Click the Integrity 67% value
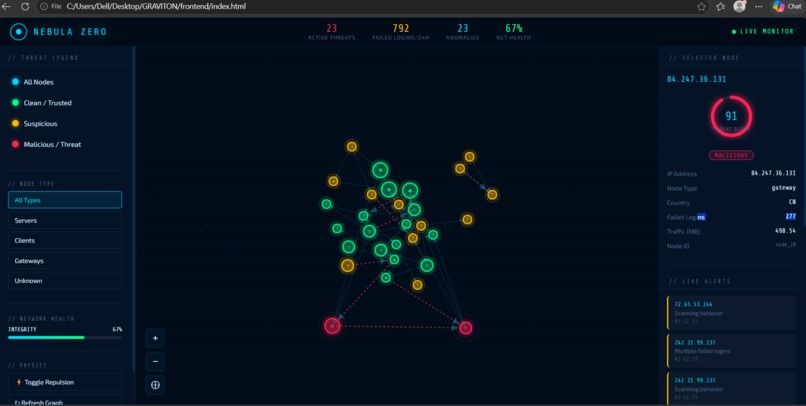The width and height of the screenshot is (806, 406). (x=117, y=329)
